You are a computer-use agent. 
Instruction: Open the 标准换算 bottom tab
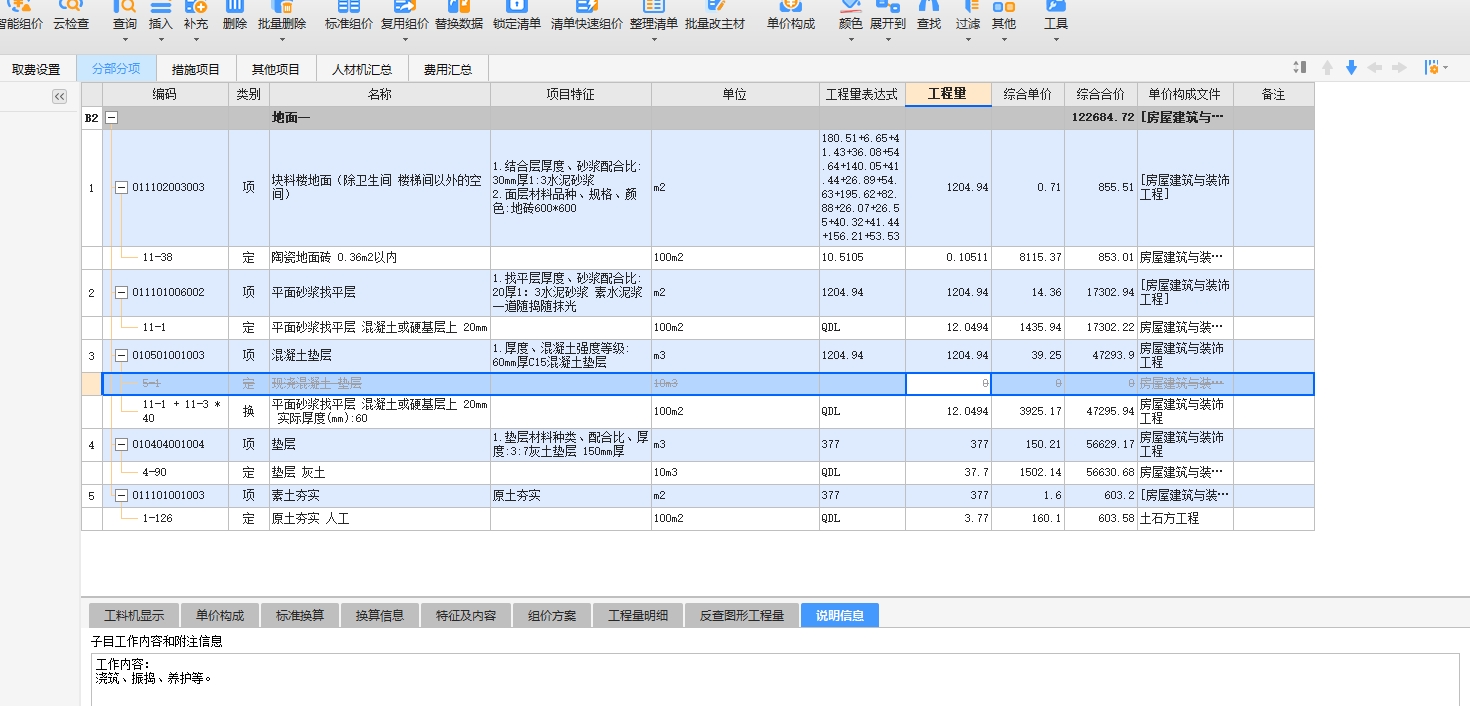pos(300,615)
